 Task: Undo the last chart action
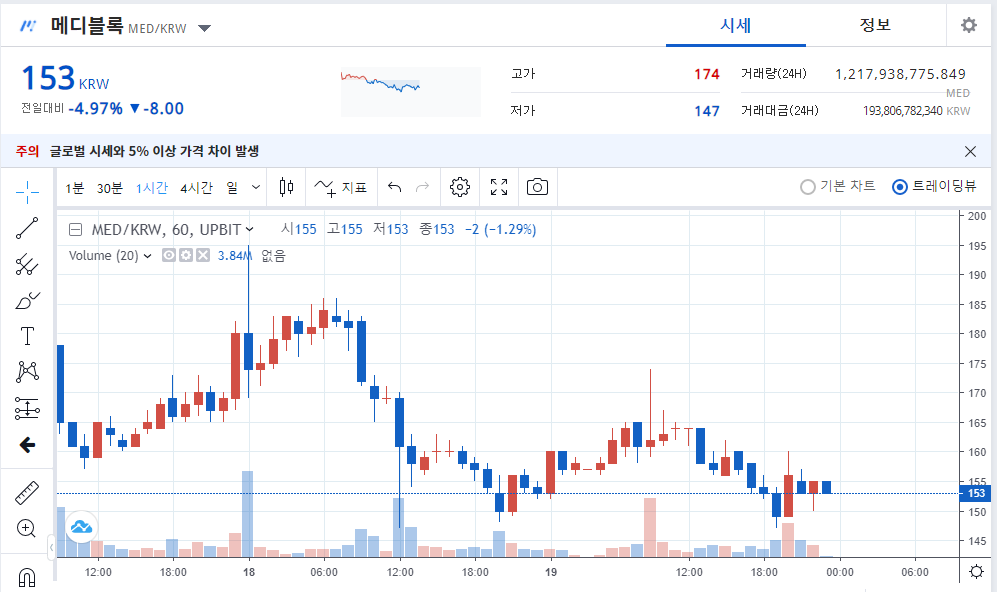395,187
